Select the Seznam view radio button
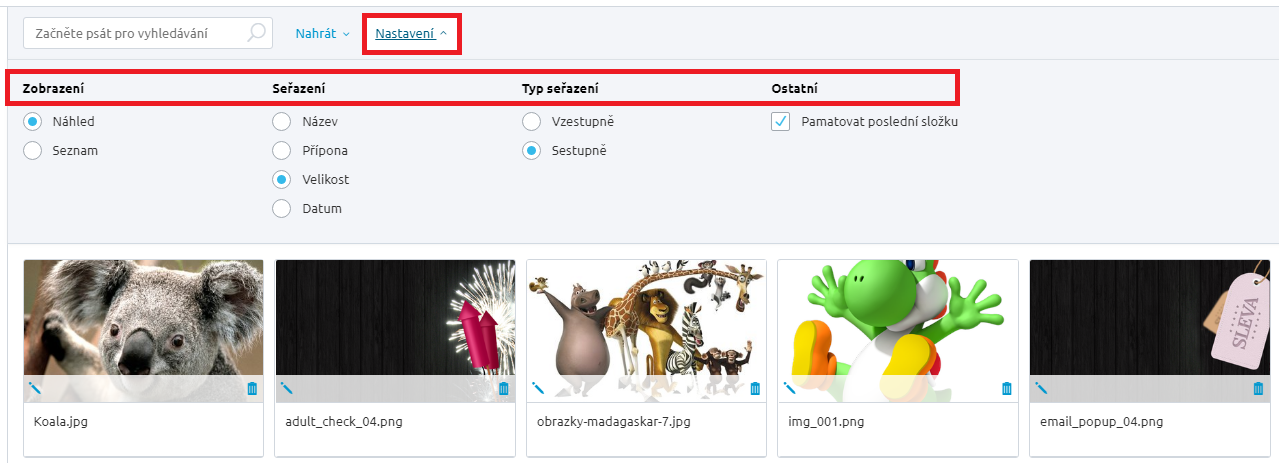 coord(33,151)
